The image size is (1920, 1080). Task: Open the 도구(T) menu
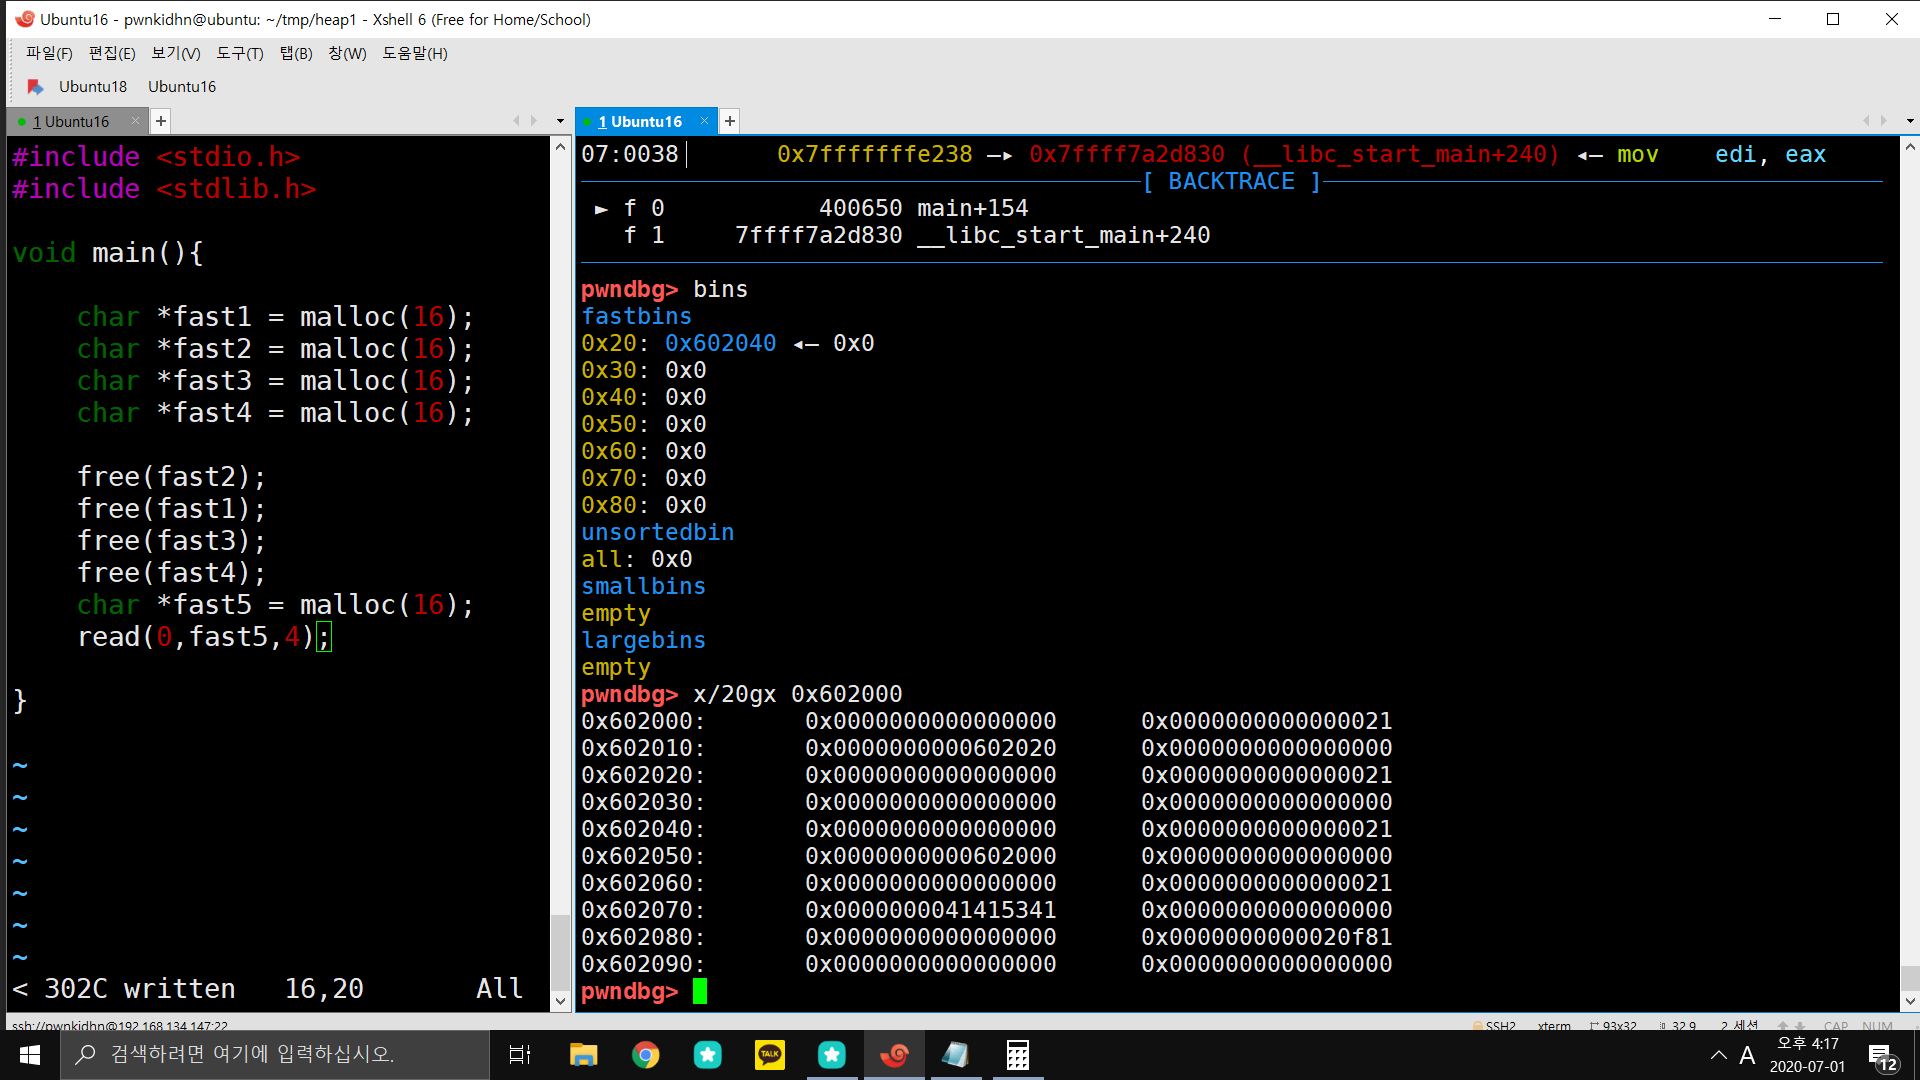(x=240, y=53)
